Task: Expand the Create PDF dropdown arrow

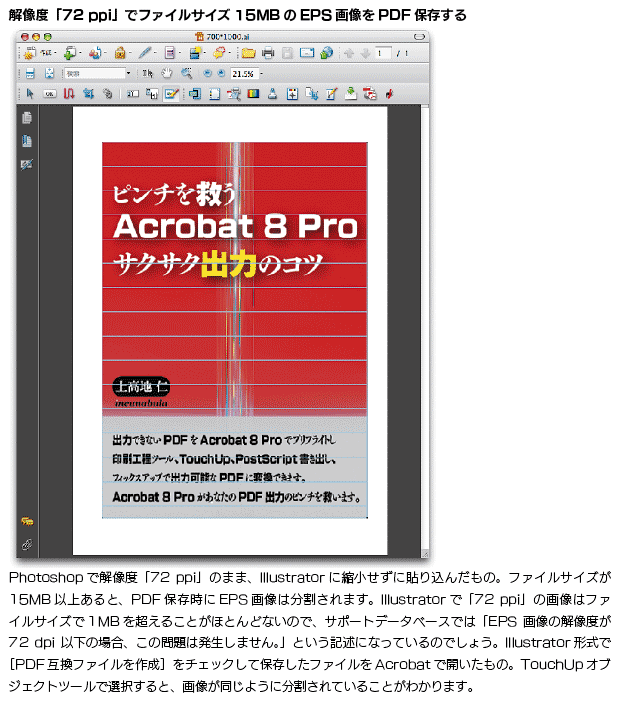Action: tap(55, 53)
